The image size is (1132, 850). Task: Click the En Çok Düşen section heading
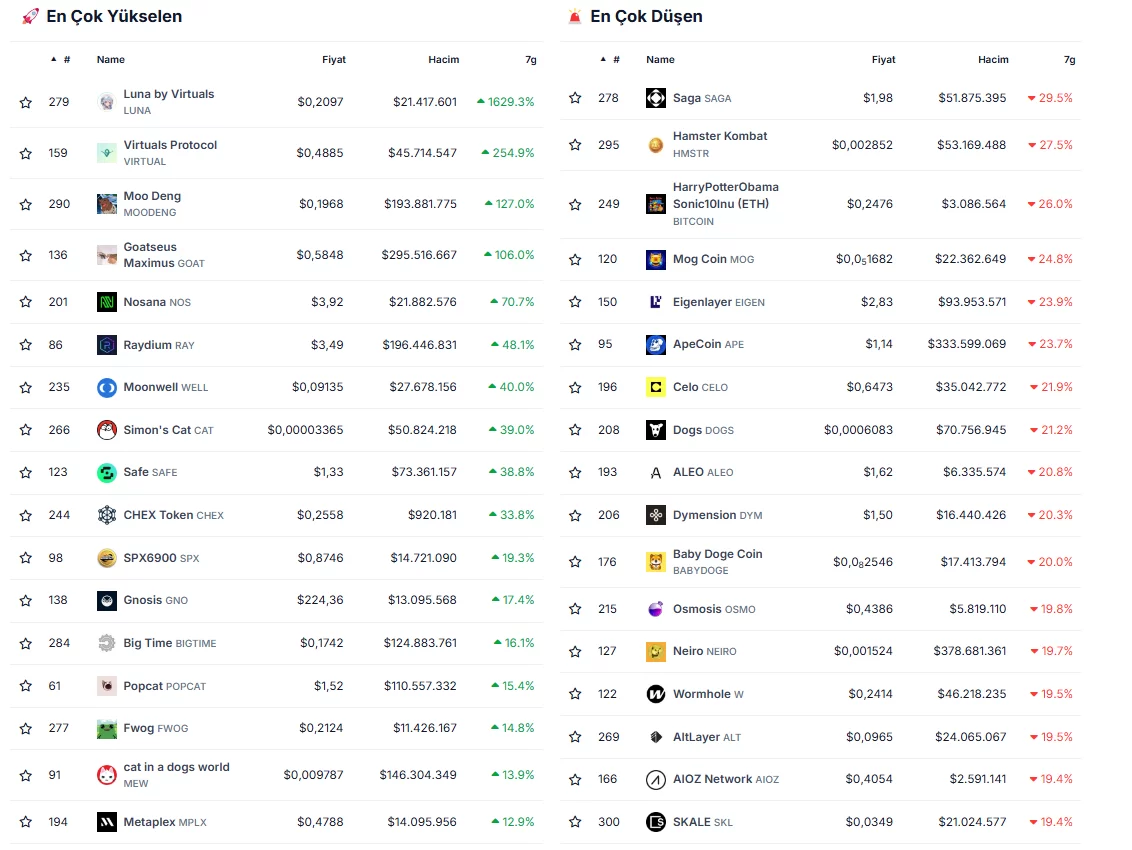(x=646, y=16)
